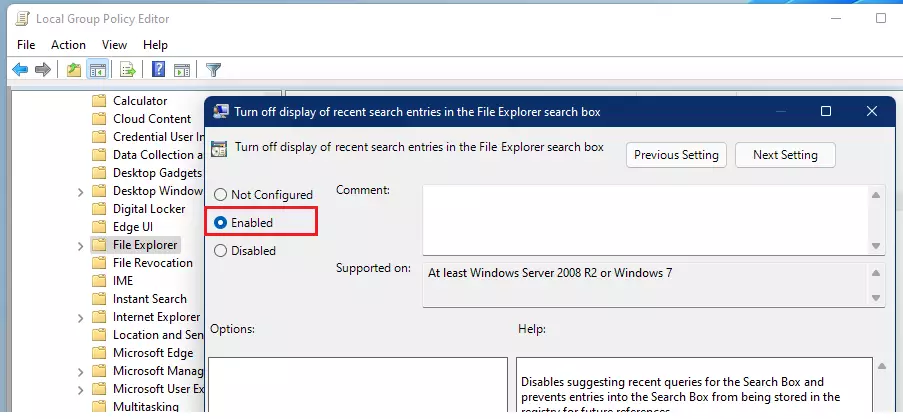Click the Forward arrow toolbar icon
The image size is (903, 419).
click(x=43, y=70)
